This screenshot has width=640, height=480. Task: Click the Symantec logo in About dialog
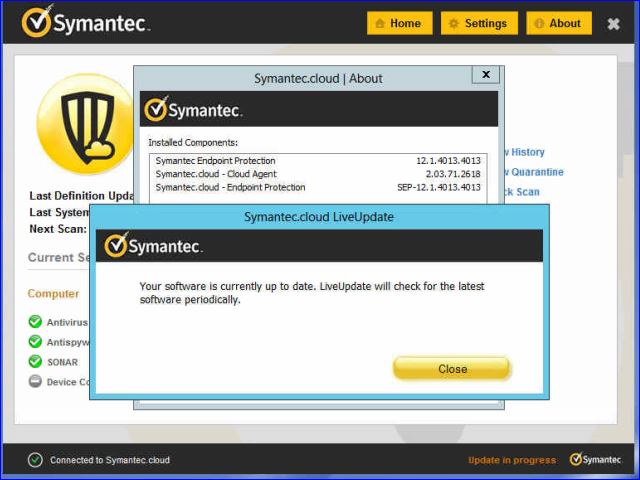coord(193,109)
